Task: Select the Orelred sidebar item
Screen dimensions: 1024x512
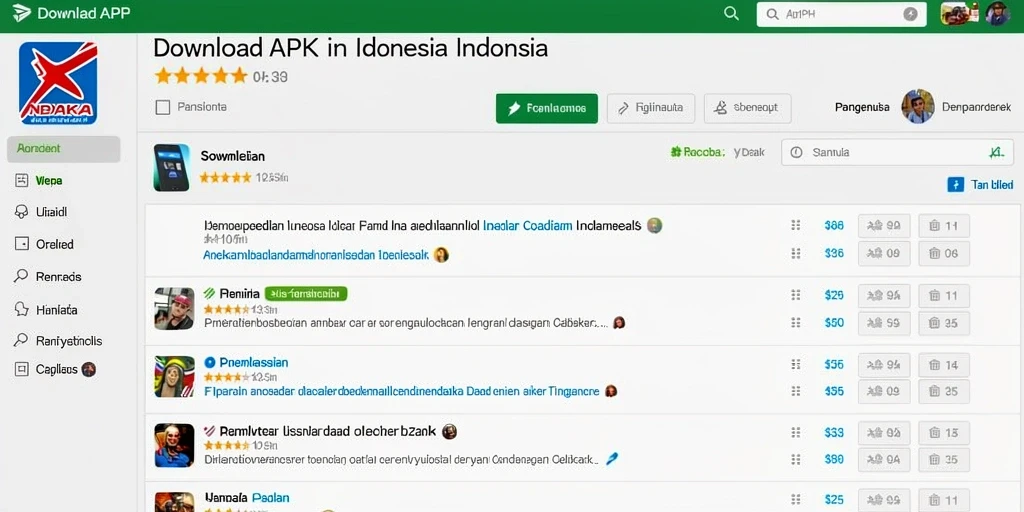Action: point(44,244)
